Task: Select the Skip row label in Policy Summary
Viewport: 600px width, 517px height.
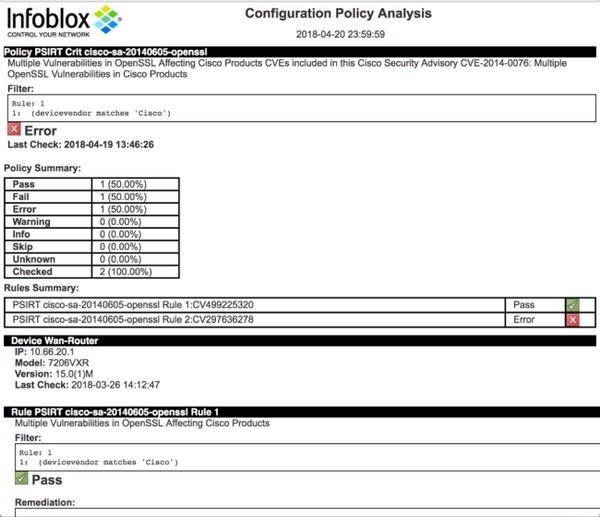Action: click(23, 247)
